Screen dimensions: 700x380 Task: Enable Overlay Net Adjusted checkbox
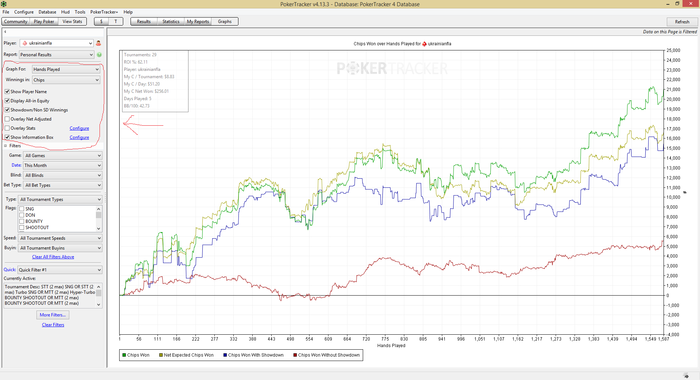(x=7, y=119)
